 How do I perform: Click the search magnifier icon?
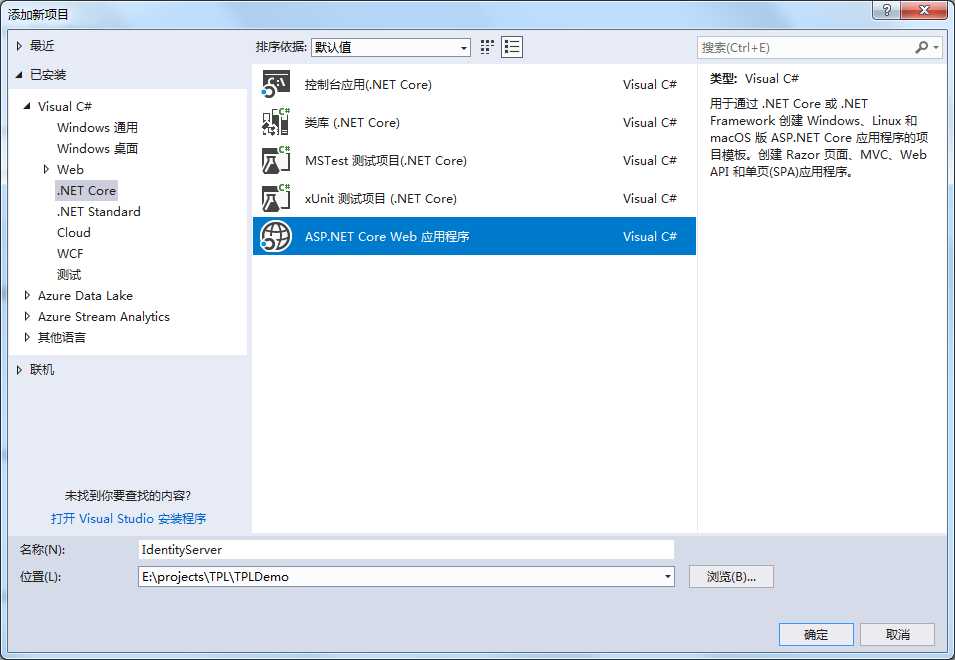(x=922, y=47)
